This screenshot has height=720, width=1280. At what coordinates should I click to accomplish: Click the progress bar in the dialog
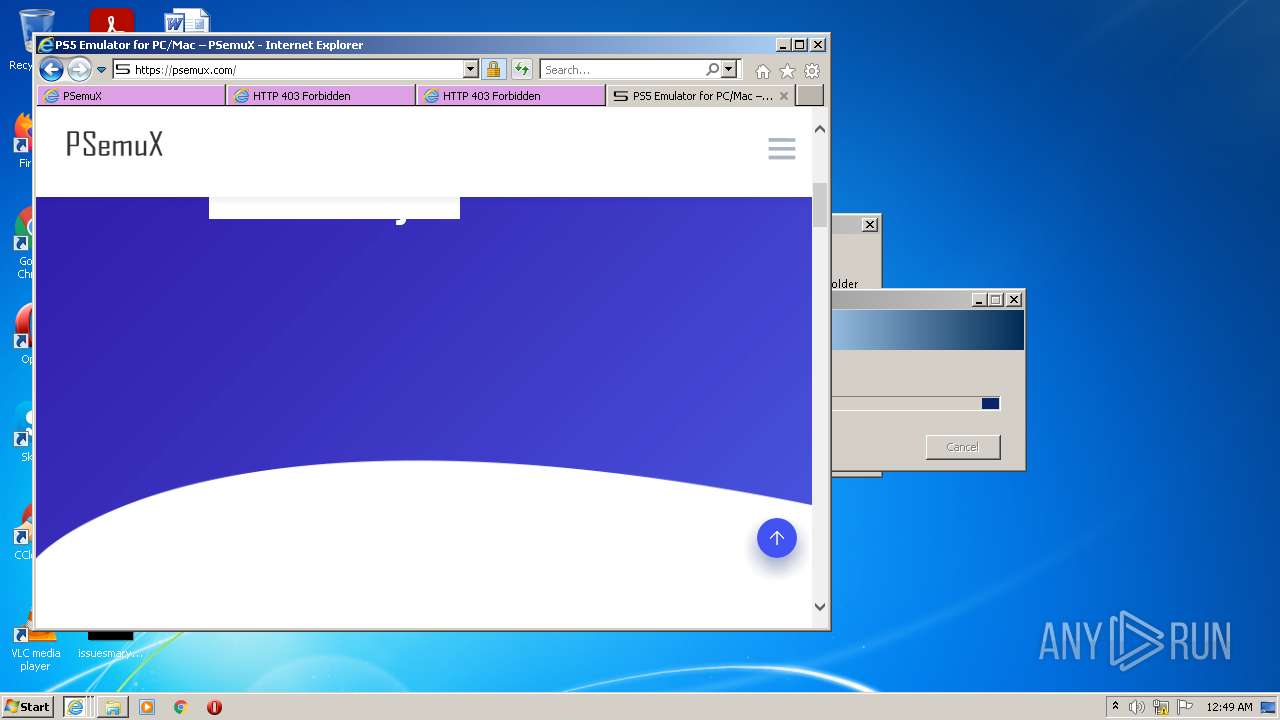point(915,403)
